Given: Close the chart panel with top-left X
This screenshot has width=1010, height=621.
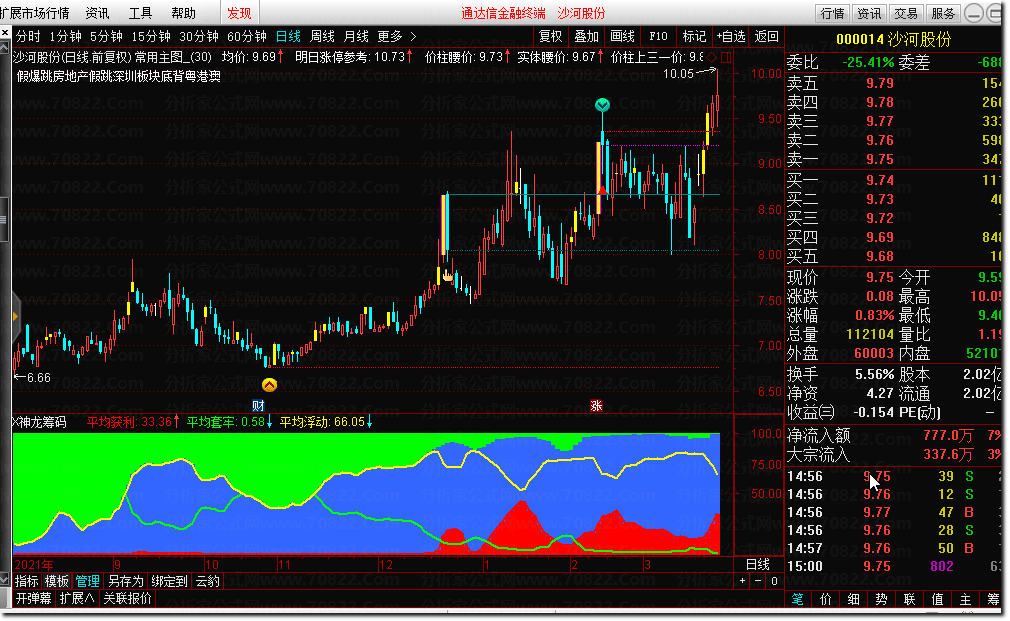Looking at the screenshot, I should coord(5,32).
